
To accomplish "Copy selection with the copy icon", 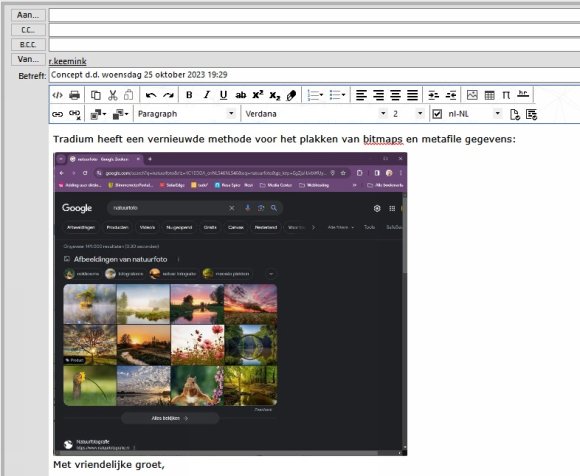I will [x=95, y=95].
